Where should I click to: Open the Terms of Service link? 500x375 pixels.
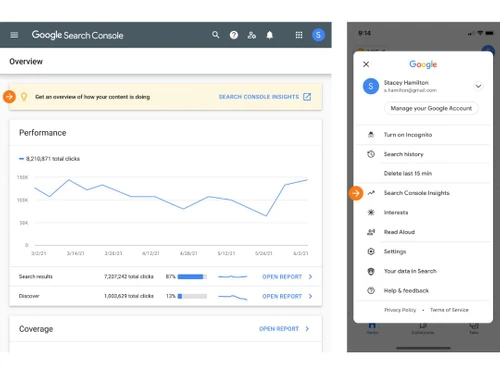point(449,310)
